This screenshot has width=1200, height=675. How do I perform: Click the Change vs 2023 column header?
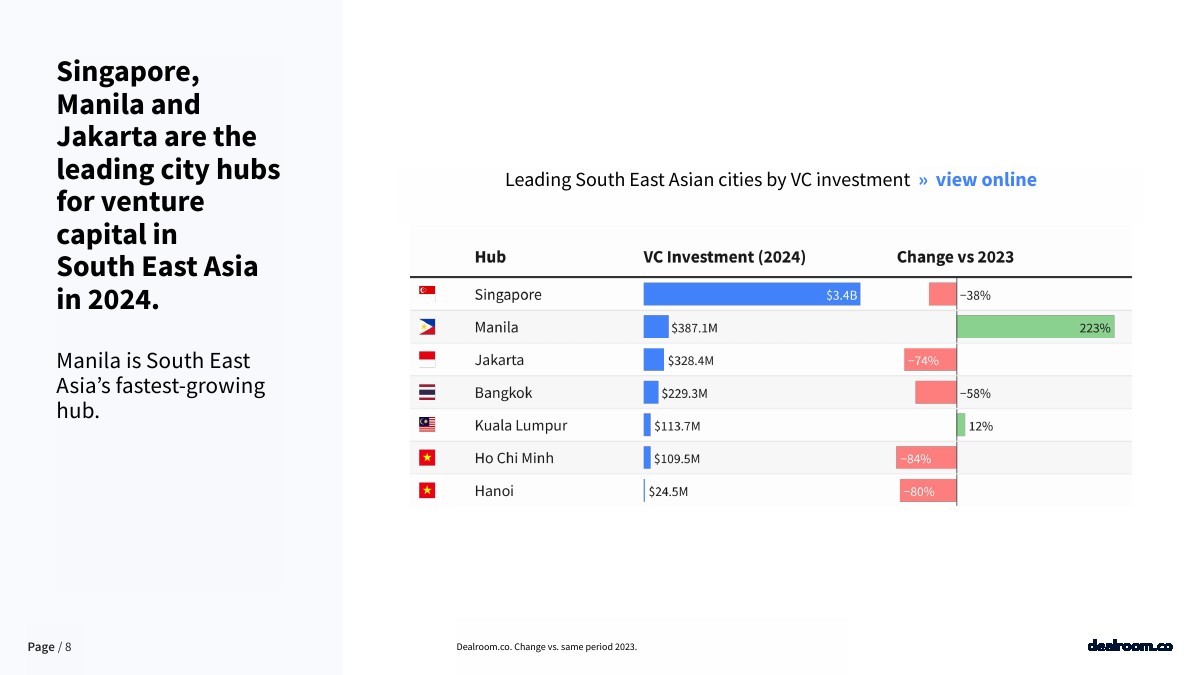955,257
